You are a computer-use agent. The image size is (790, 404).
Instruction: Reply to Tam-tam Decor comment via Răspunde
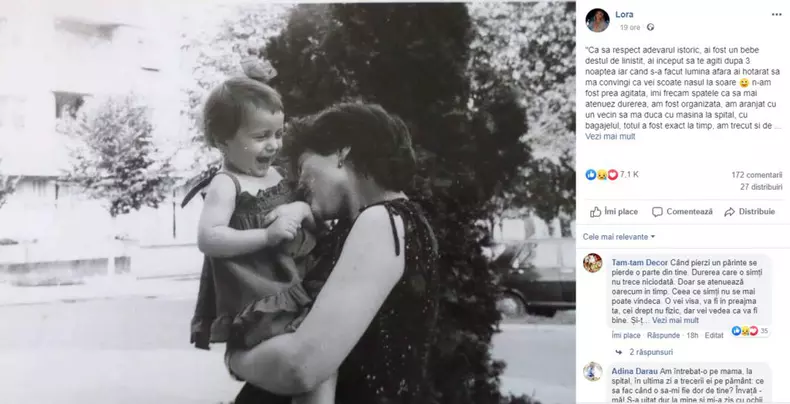[664, 335]
